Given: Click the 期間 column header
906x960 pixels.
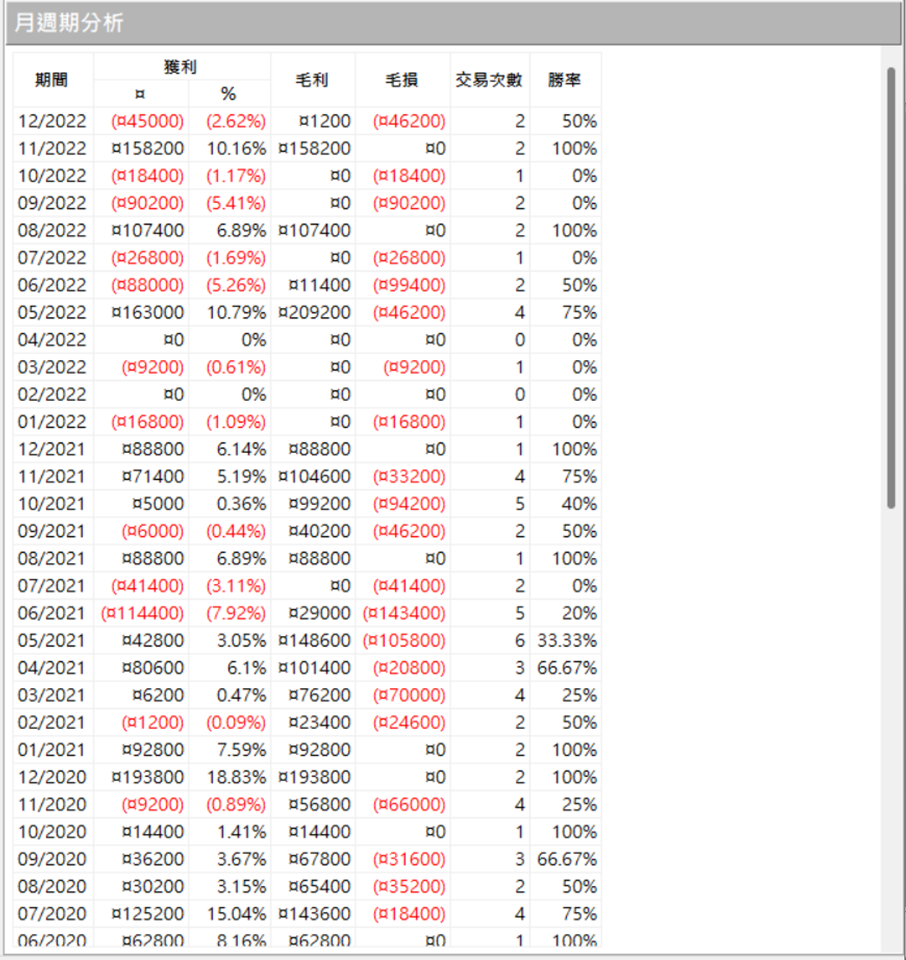Looking at the screenshot, I should pos(53,80).
